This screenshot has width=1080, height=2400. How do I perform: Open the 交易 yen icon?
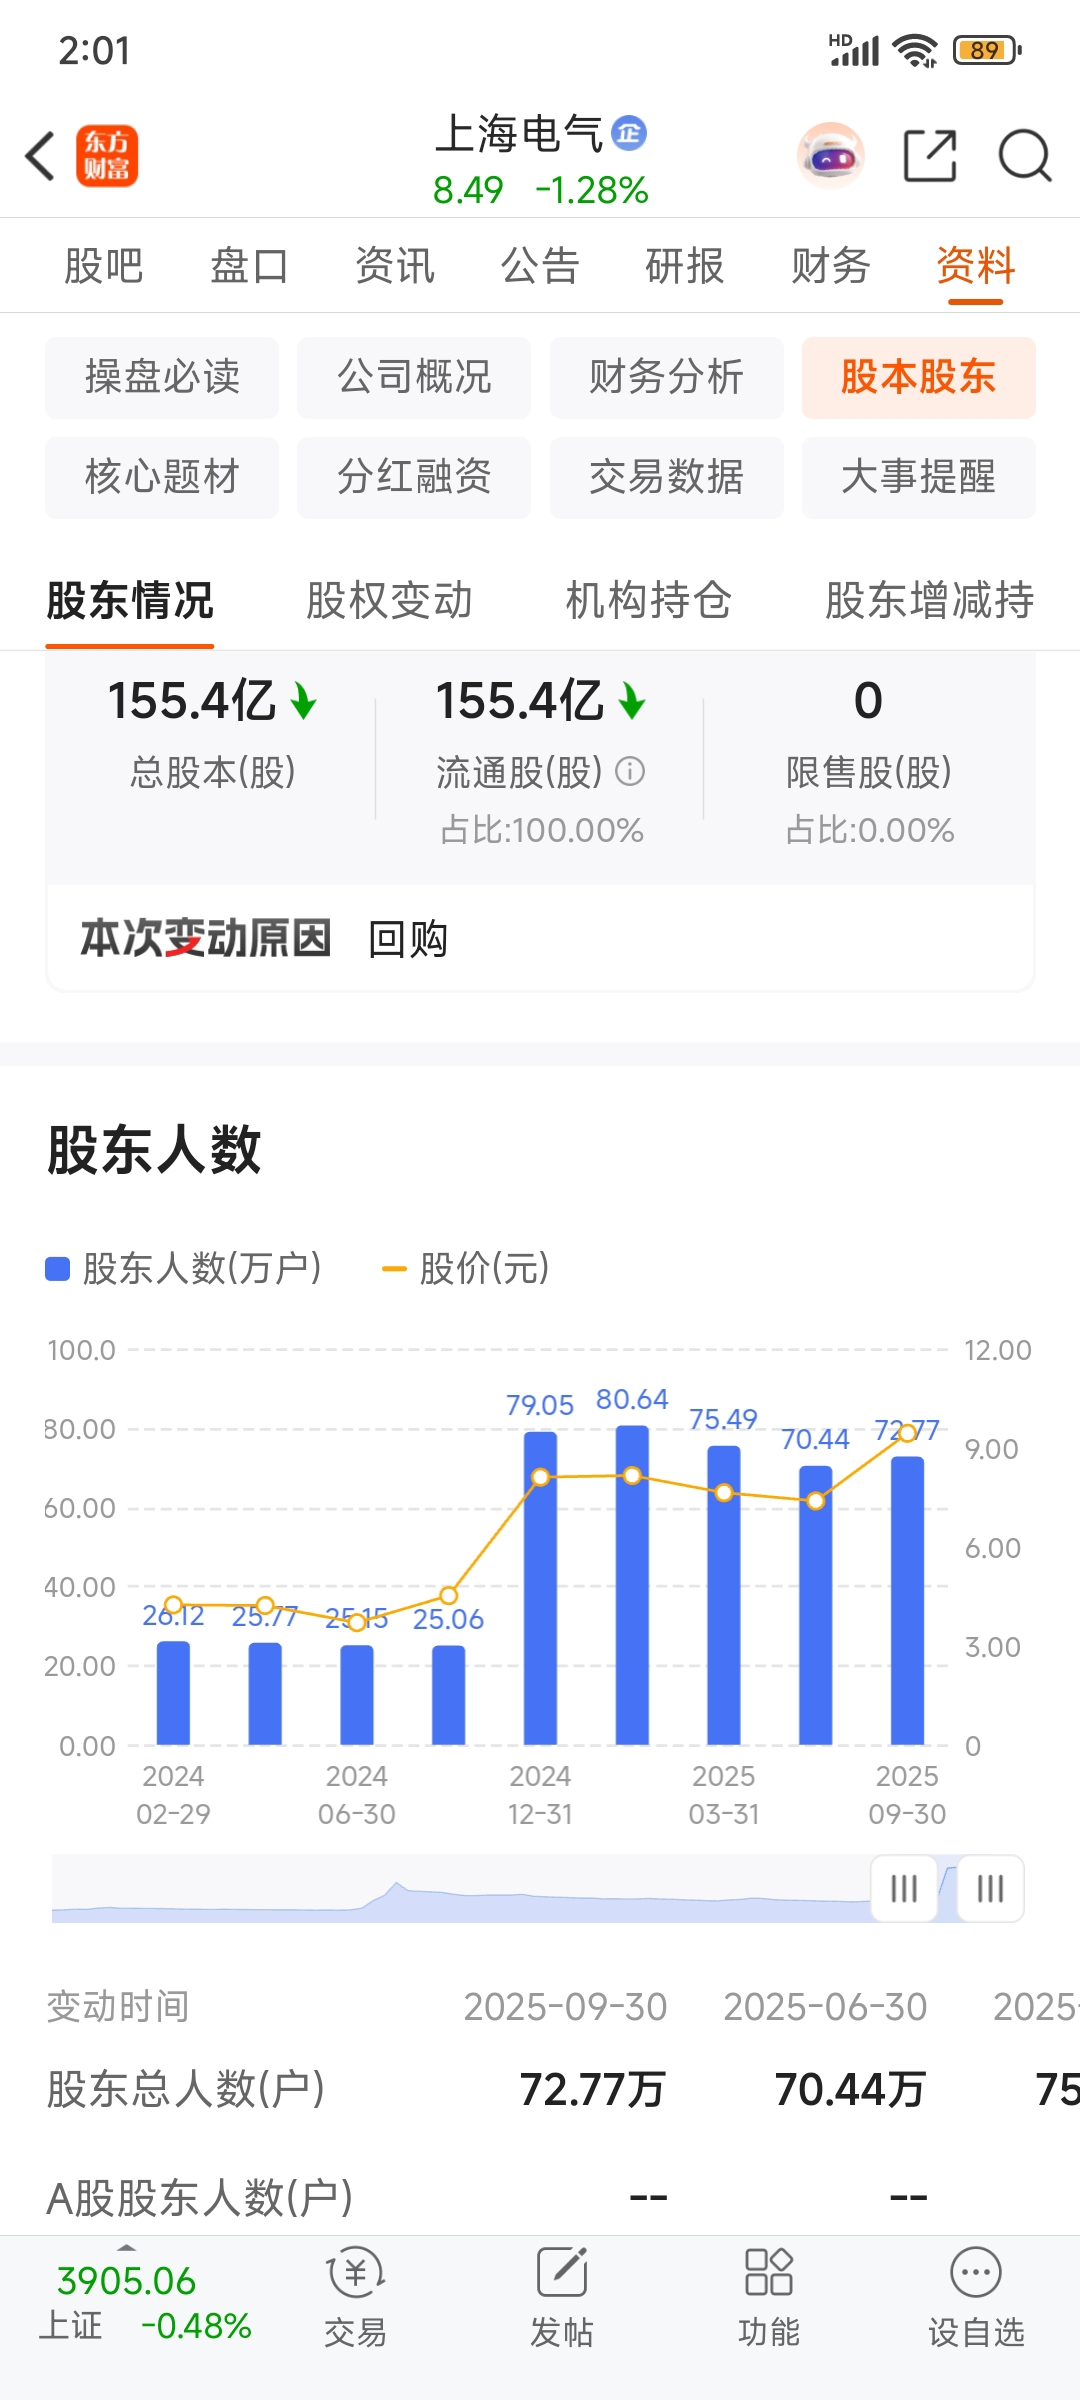coord(356,2272)
